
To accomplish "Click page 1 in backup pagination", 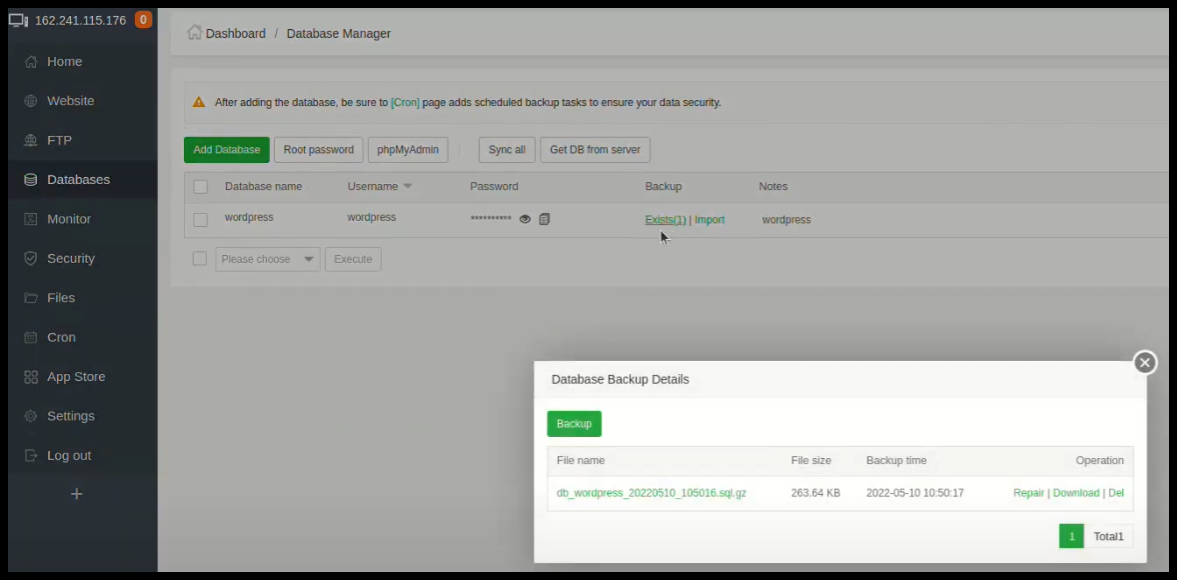I will [x=1071, y=537].
